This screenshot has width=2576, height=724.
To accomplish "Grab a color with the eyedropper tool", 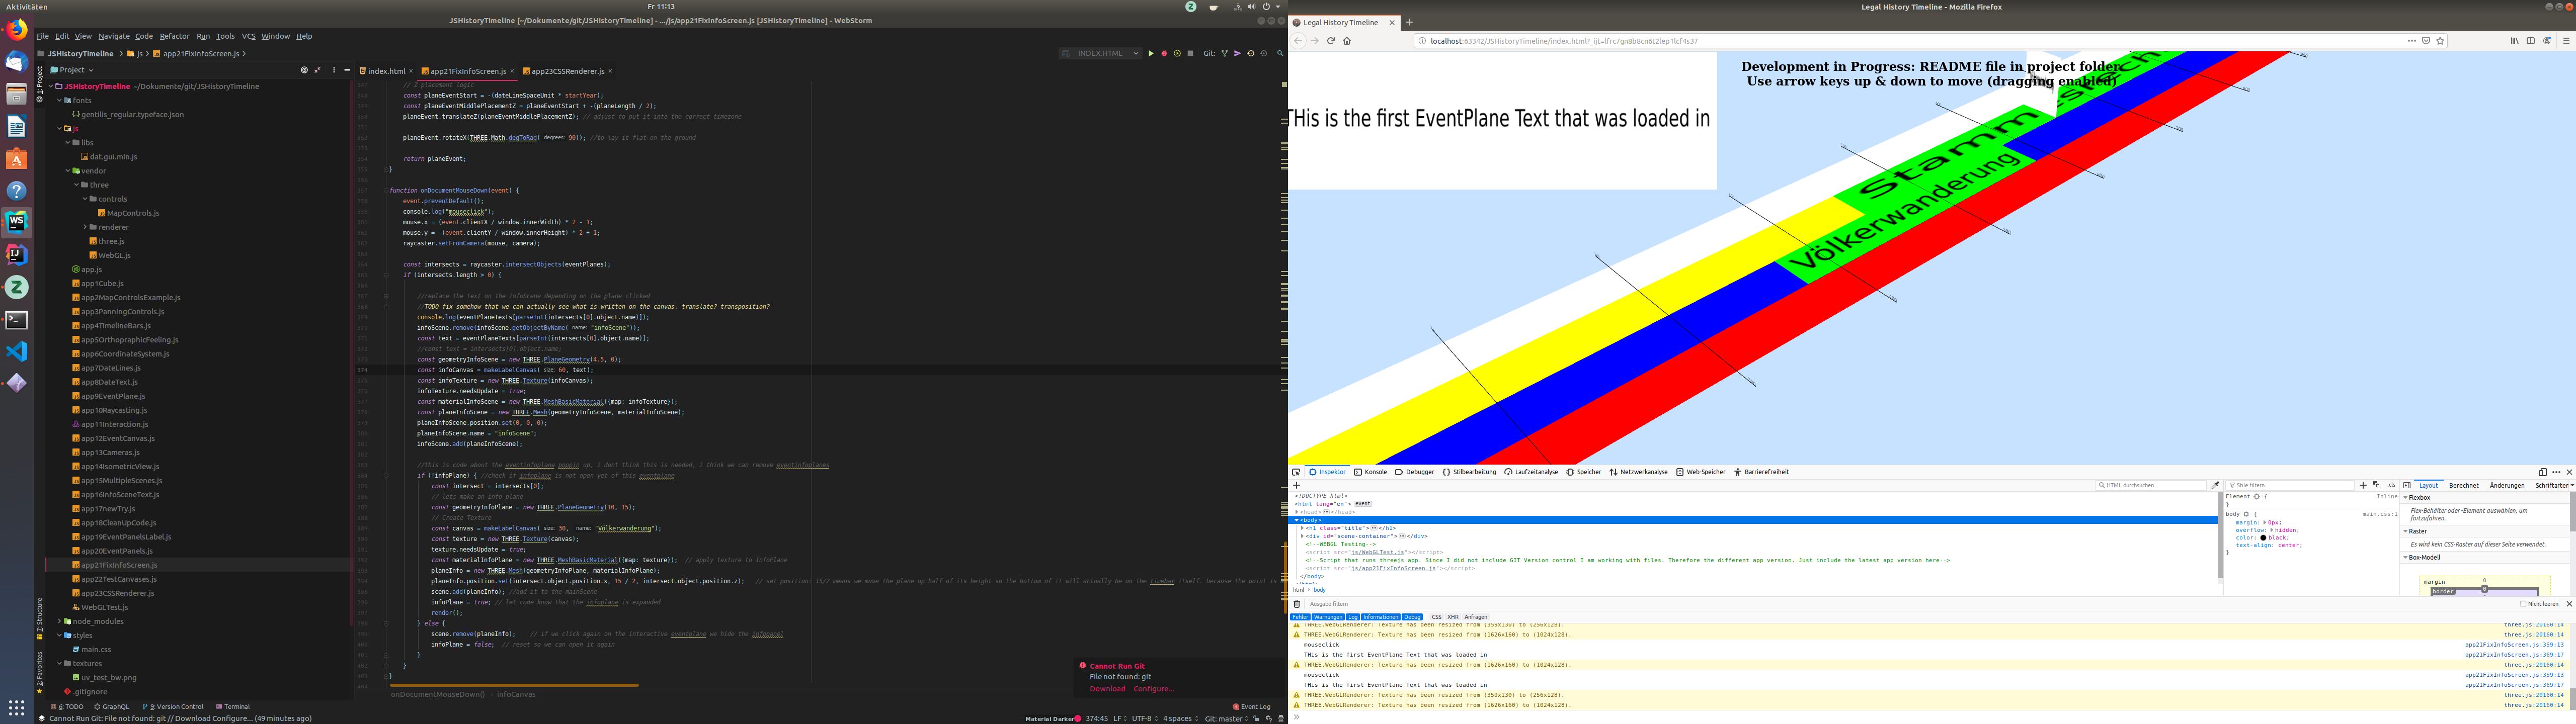I will point(2215,485).
